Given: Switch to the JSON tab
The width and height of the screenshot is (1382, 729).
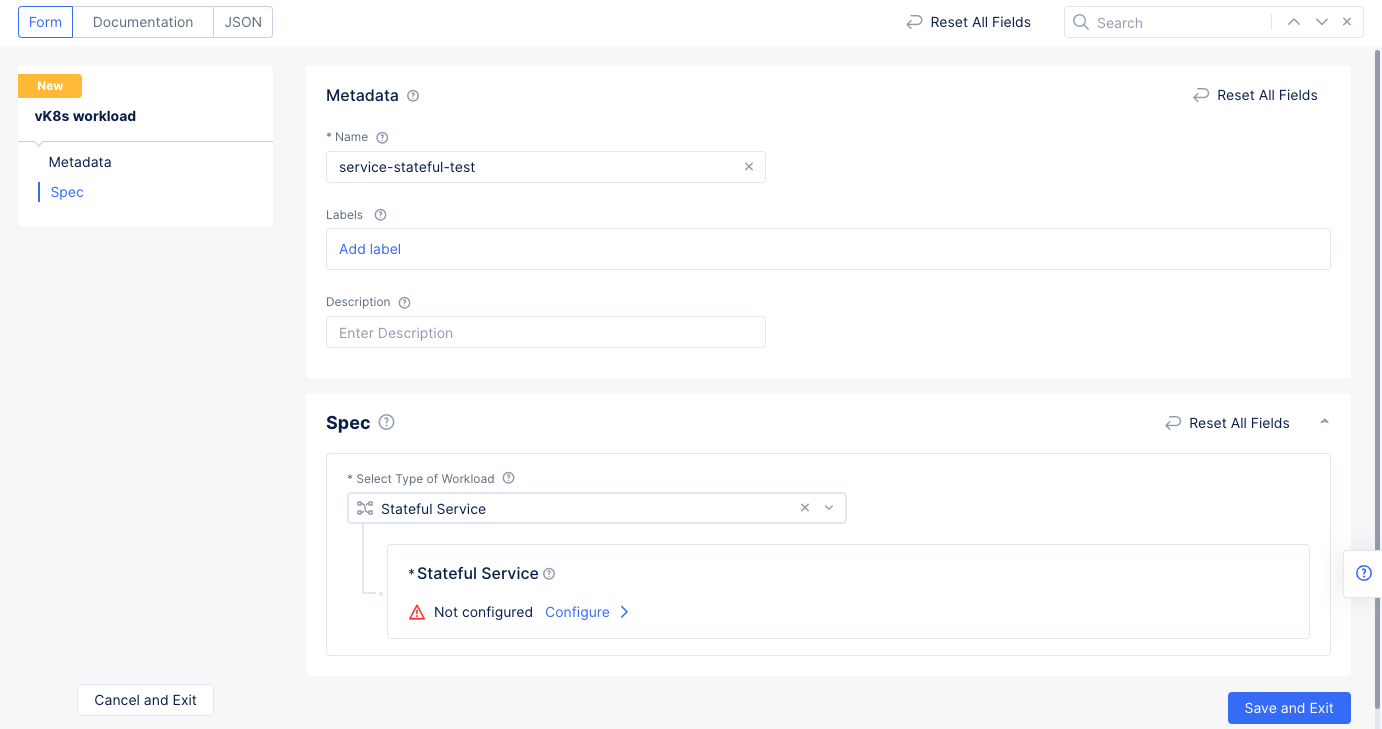Looking at the screenshot, I should tap(242, 21).
